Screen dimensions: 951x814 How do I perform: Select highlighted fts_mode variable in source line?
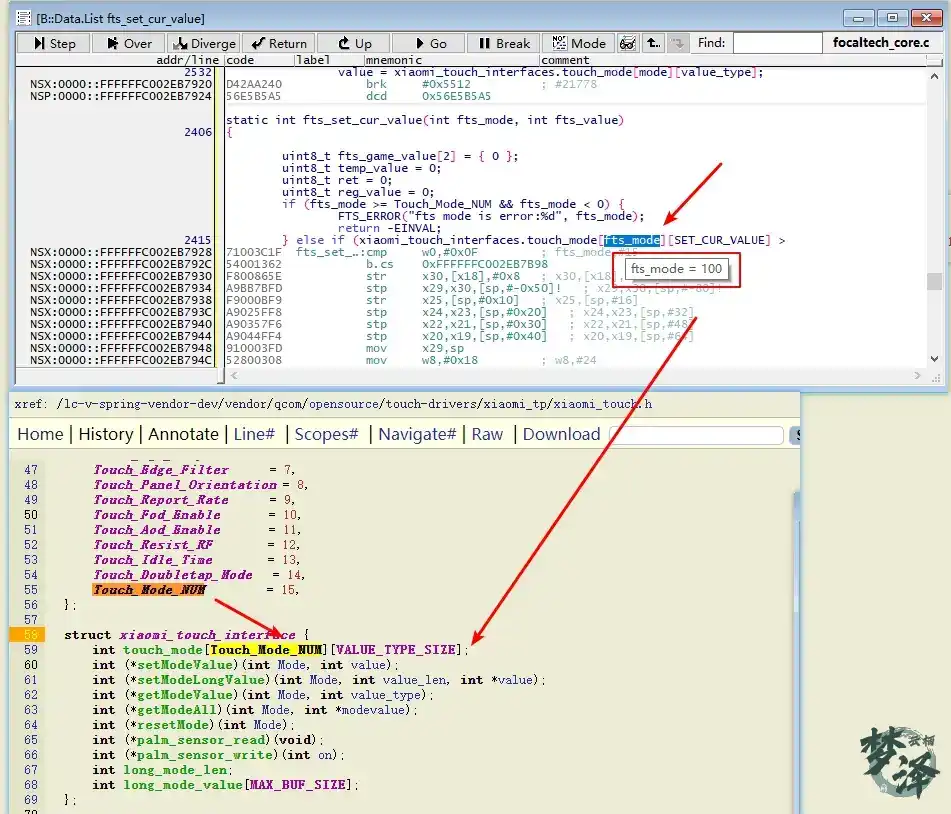pos(632,240)
